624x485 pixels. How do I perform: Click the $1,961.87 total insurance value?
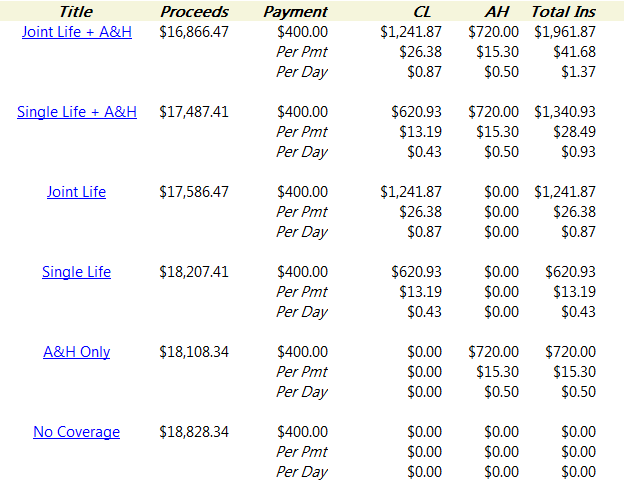click(x=565, y=32)
